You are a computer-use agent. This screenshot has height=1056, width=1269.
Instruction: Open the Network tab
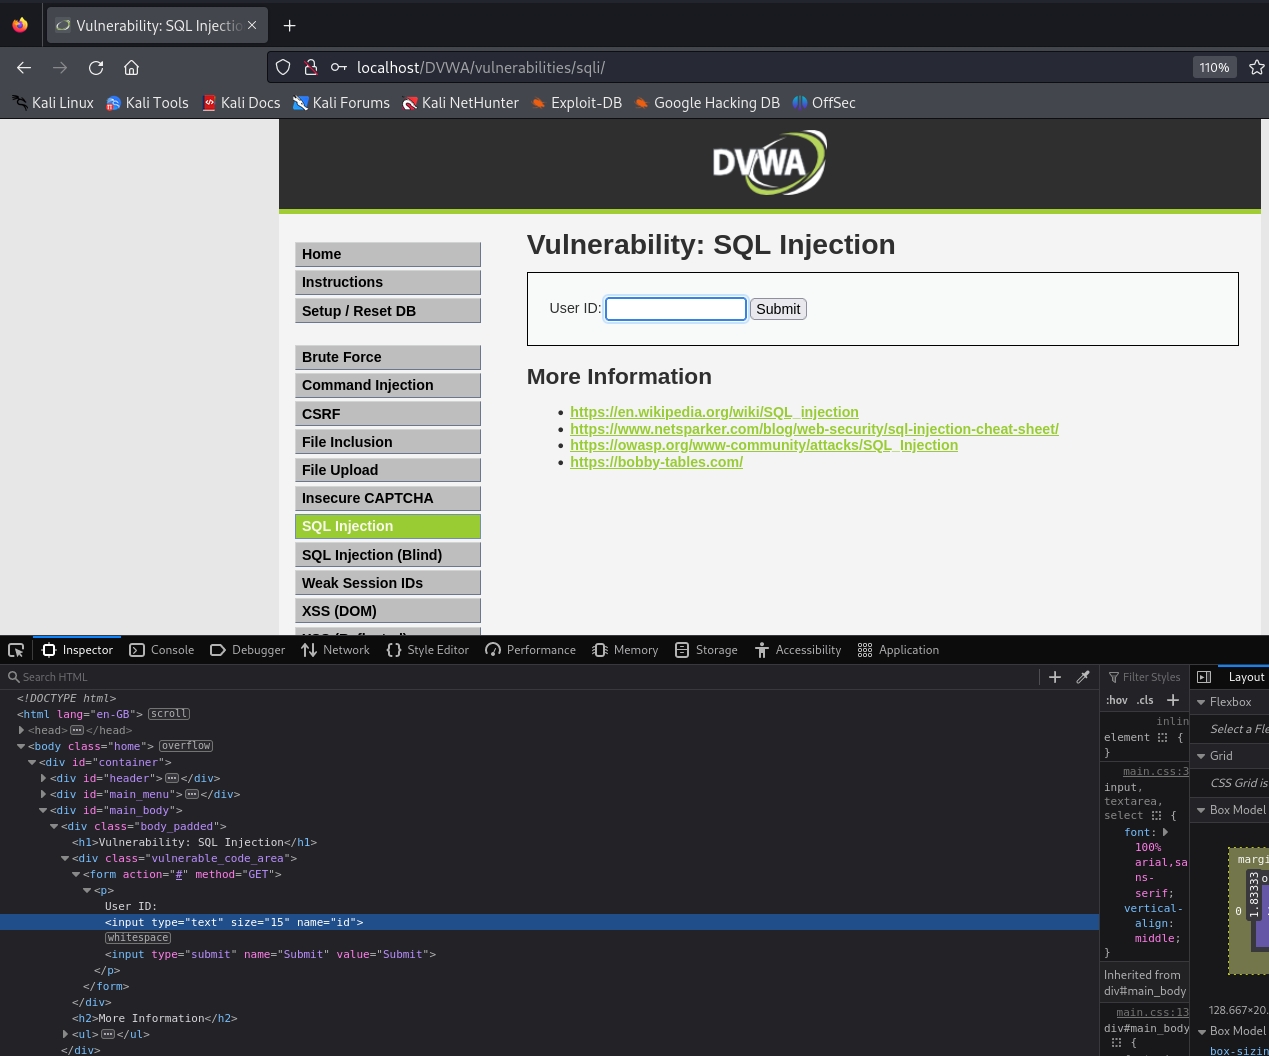(336, 650)
